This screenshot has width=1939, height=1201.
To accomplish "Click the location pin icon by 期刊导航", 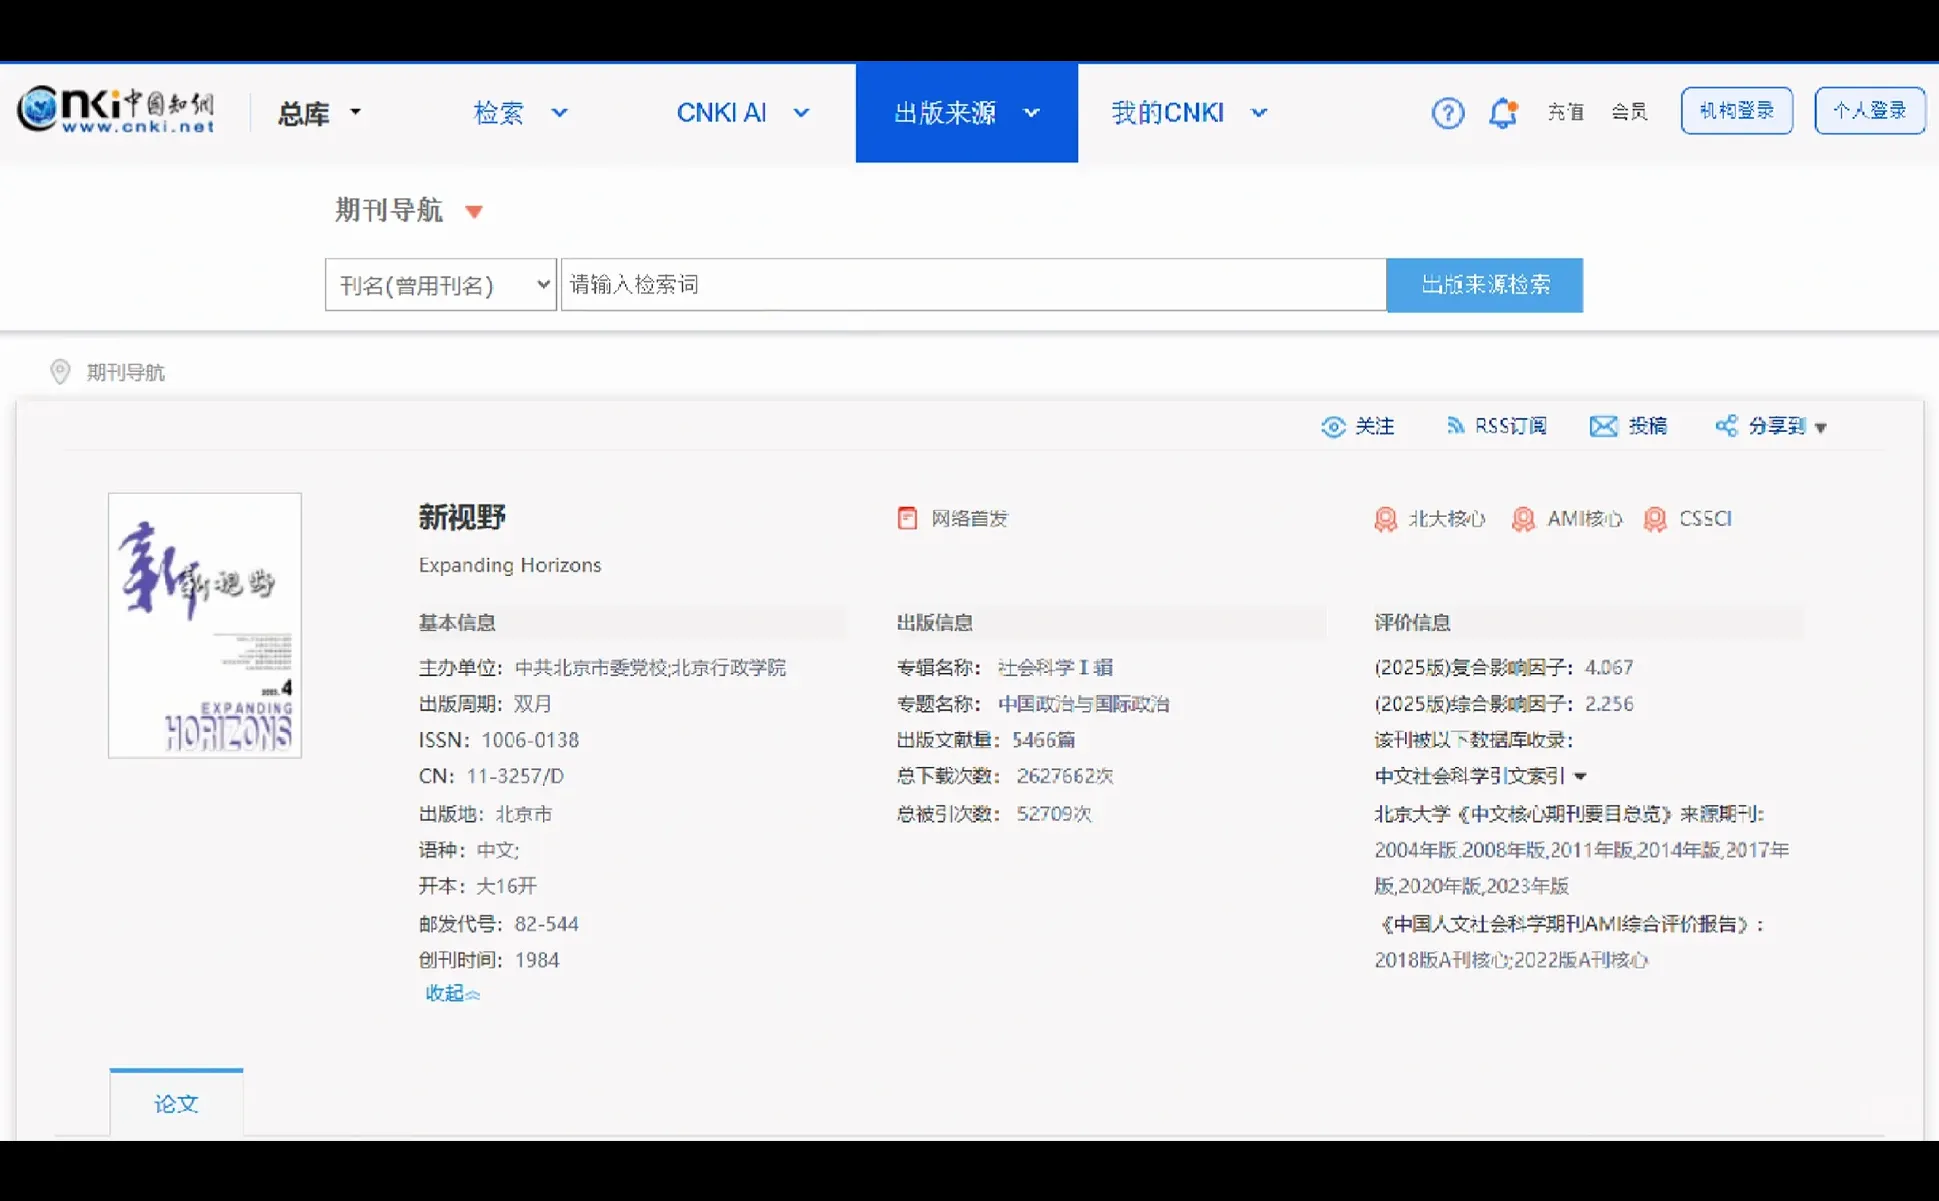I will tap(60, 372).
